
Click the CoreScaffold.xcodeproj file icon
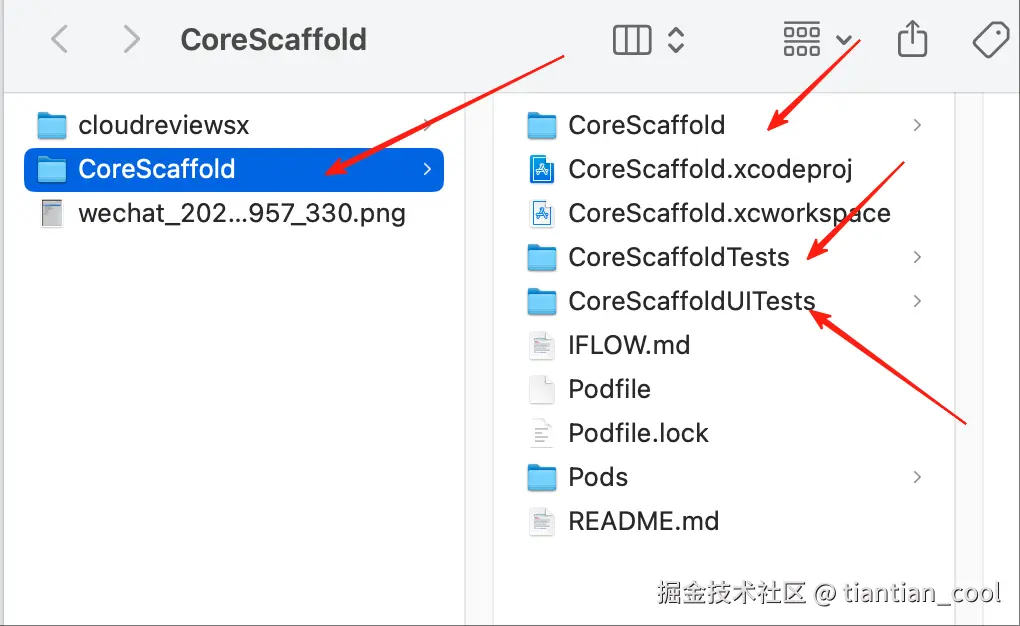(x=541, y=169)
